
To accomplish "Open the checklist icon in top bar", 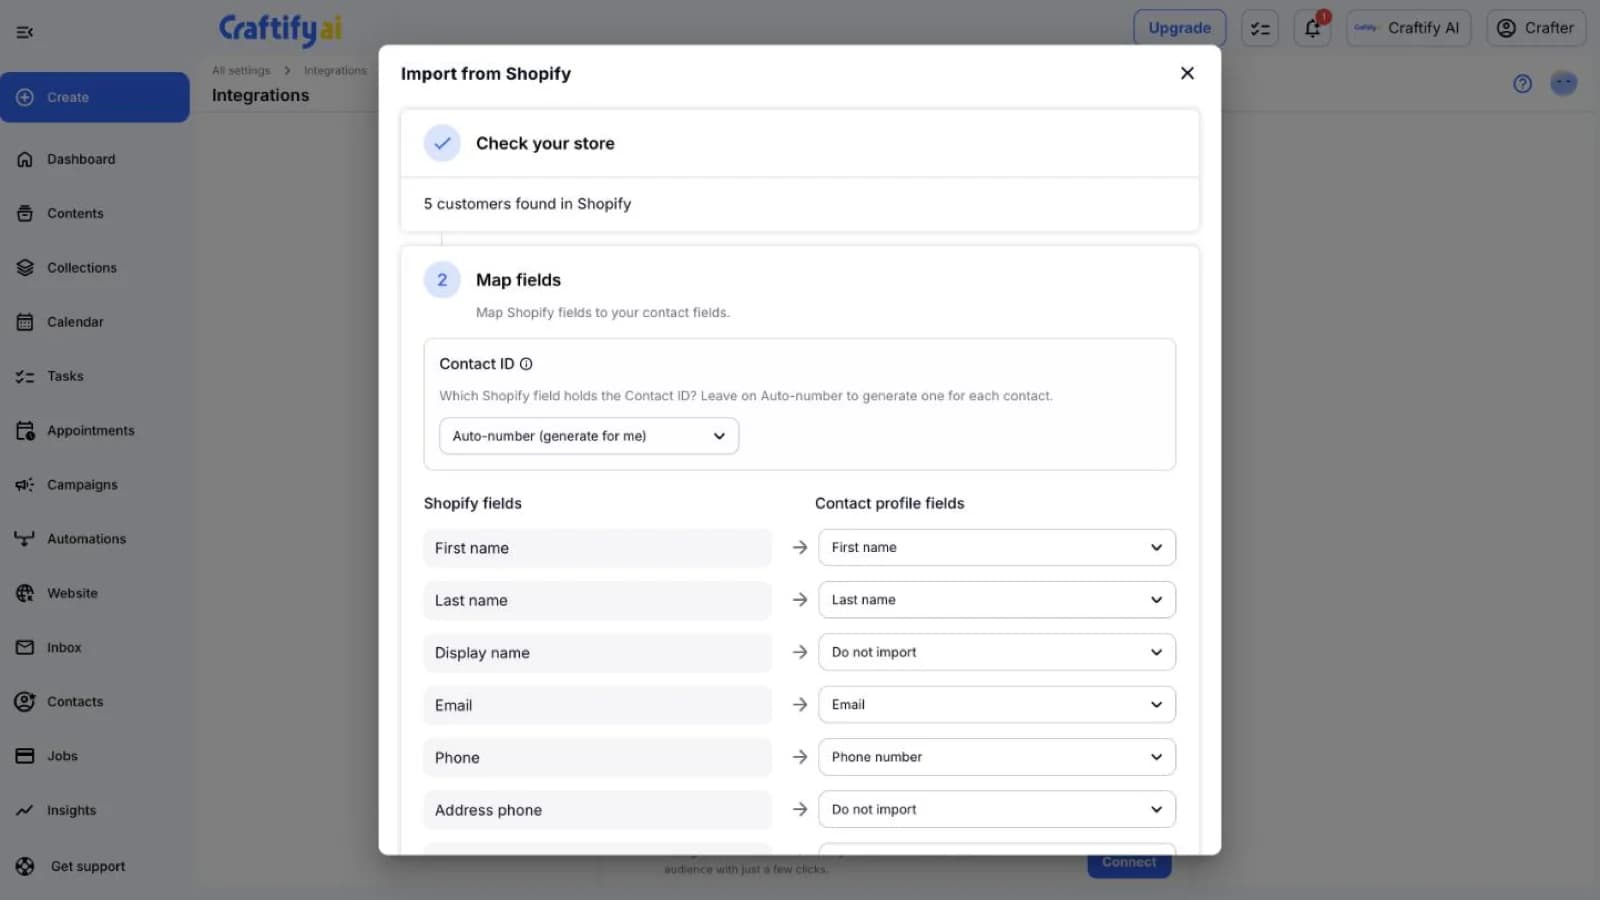I will [x=1260, y=28].
